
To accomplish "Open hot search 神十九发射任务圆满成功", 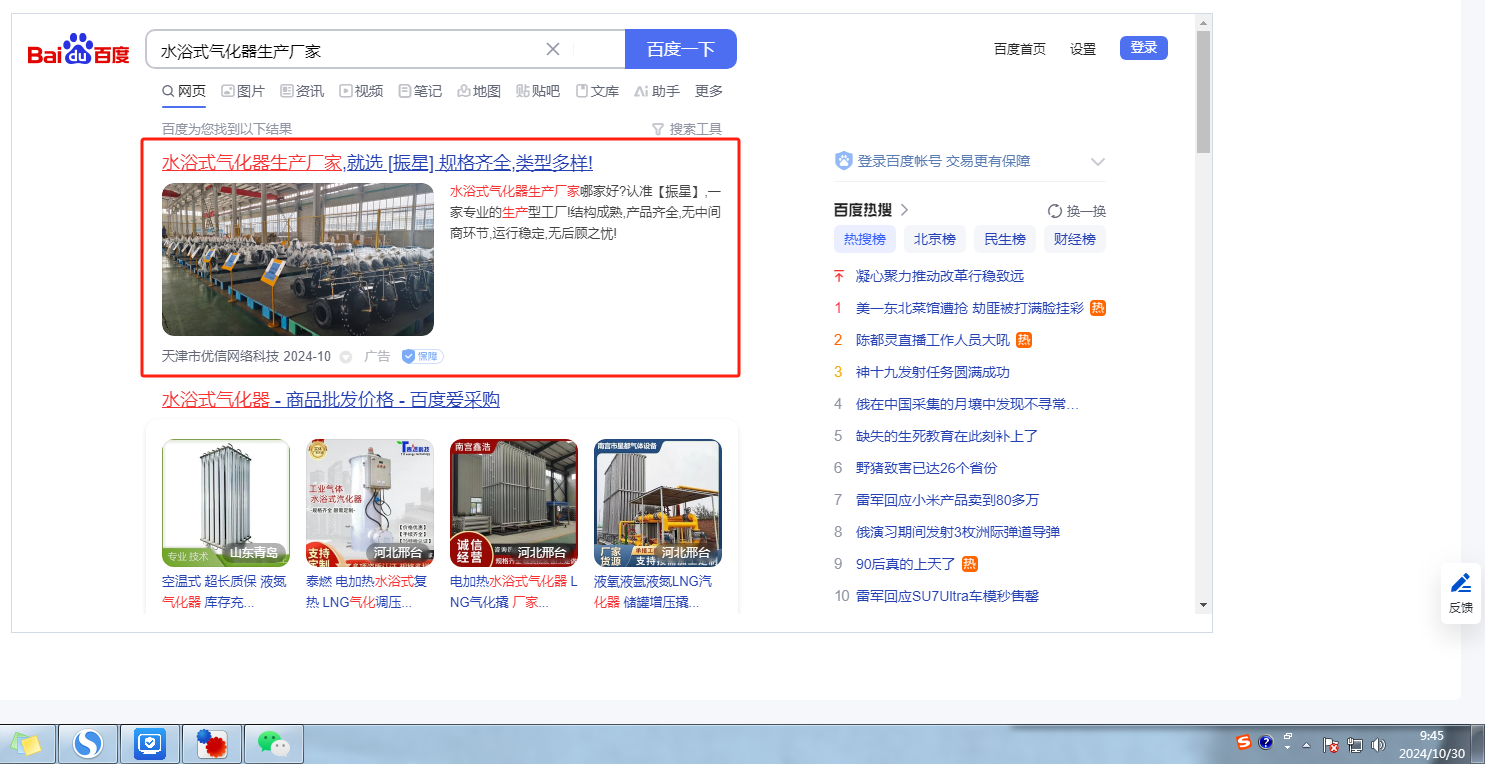I will pyautogui.click(x=933, y=372).
